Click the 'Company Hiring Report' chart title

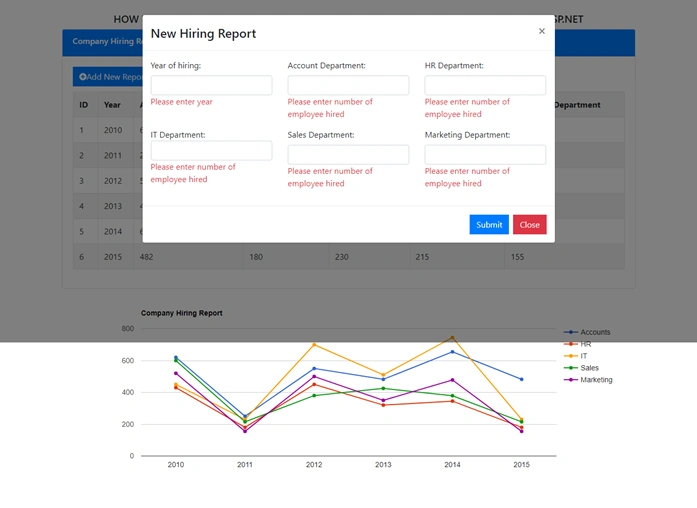(x=181, y=313)
